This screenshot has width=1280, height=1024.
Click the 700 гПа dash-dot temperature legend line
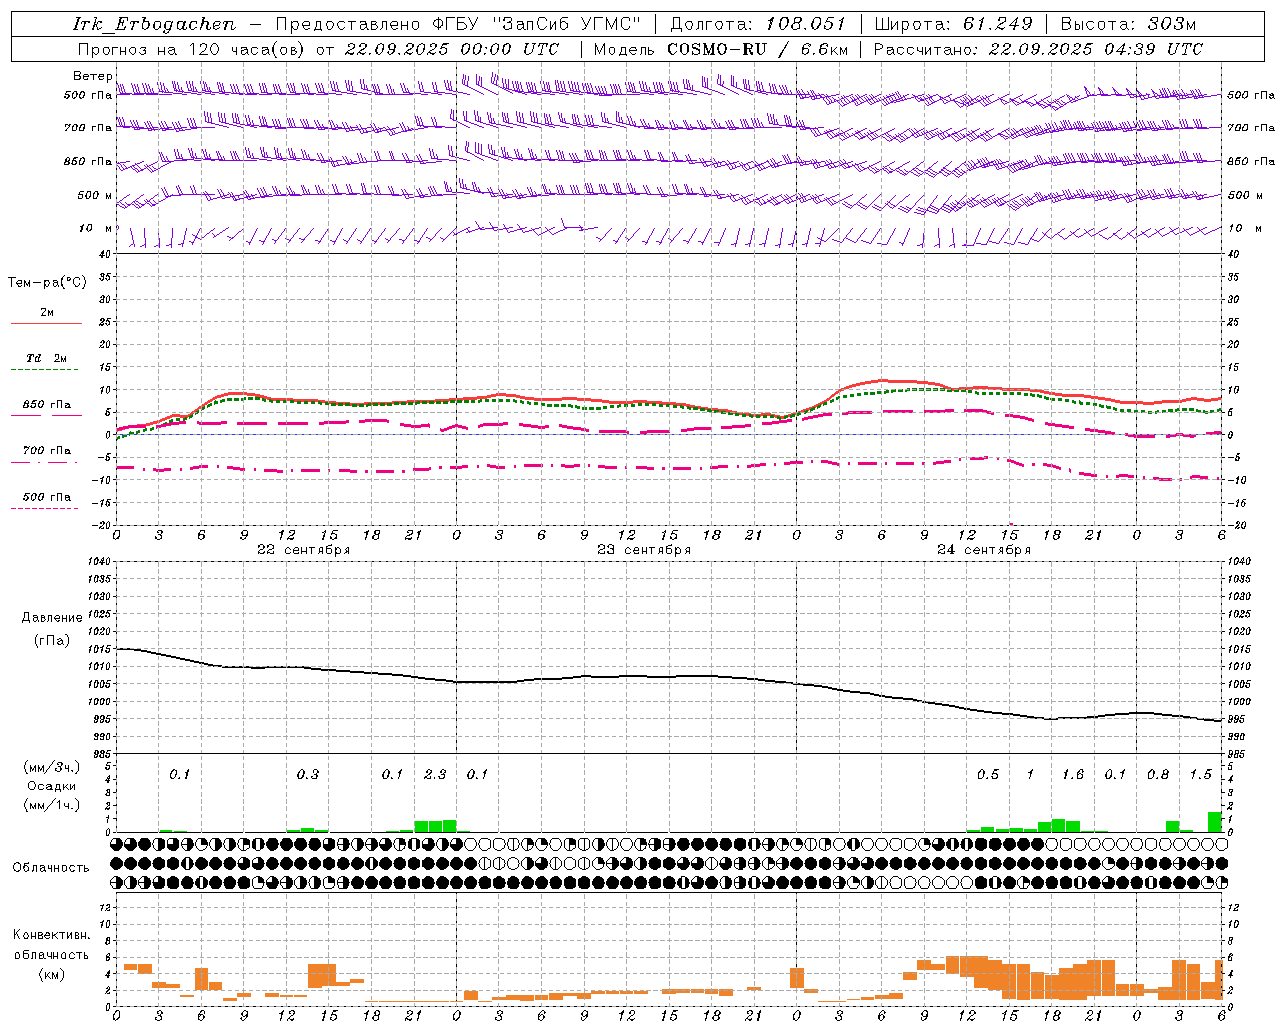pyautogui.click(x=44, y=463)
